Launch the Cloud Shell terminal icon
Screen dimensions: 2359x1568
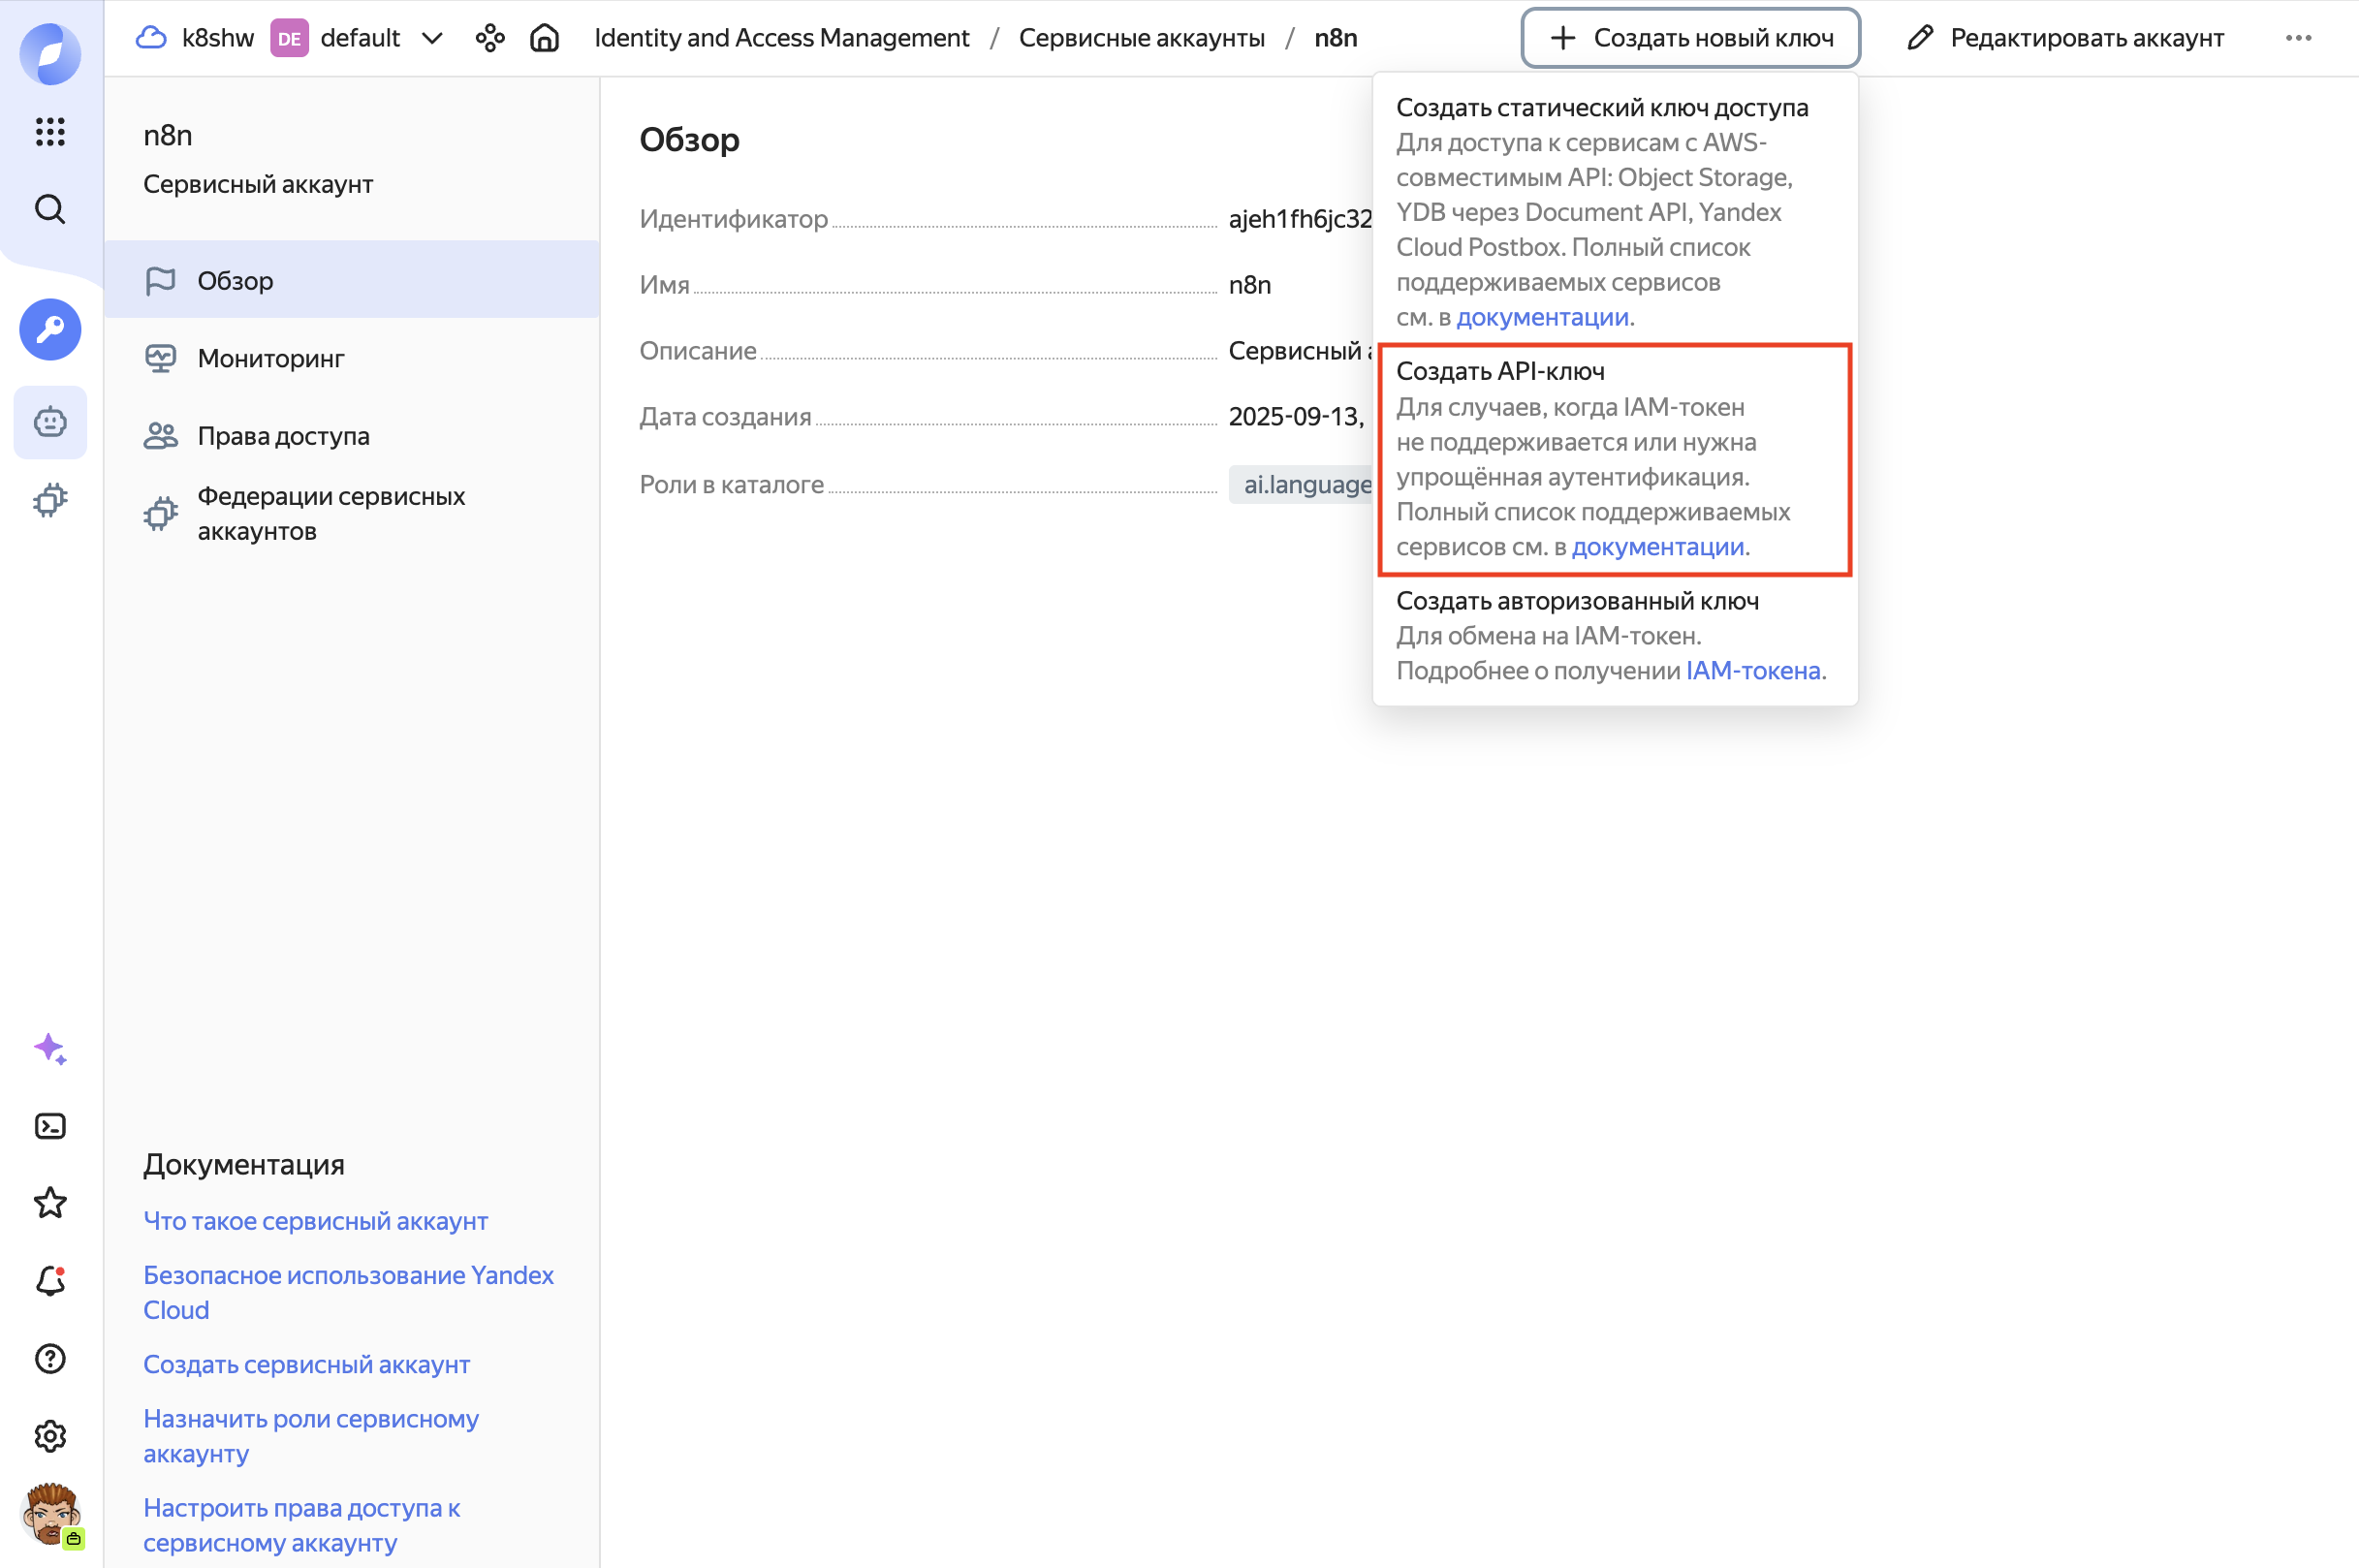click(50, 1126)
